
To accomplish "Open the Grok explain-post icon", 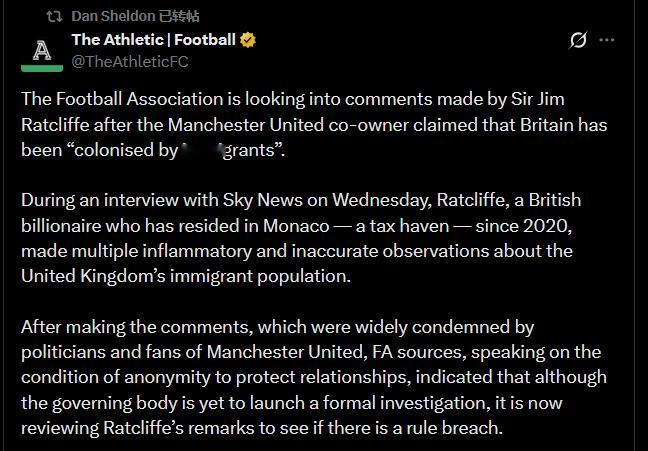I will click(577, 40).
